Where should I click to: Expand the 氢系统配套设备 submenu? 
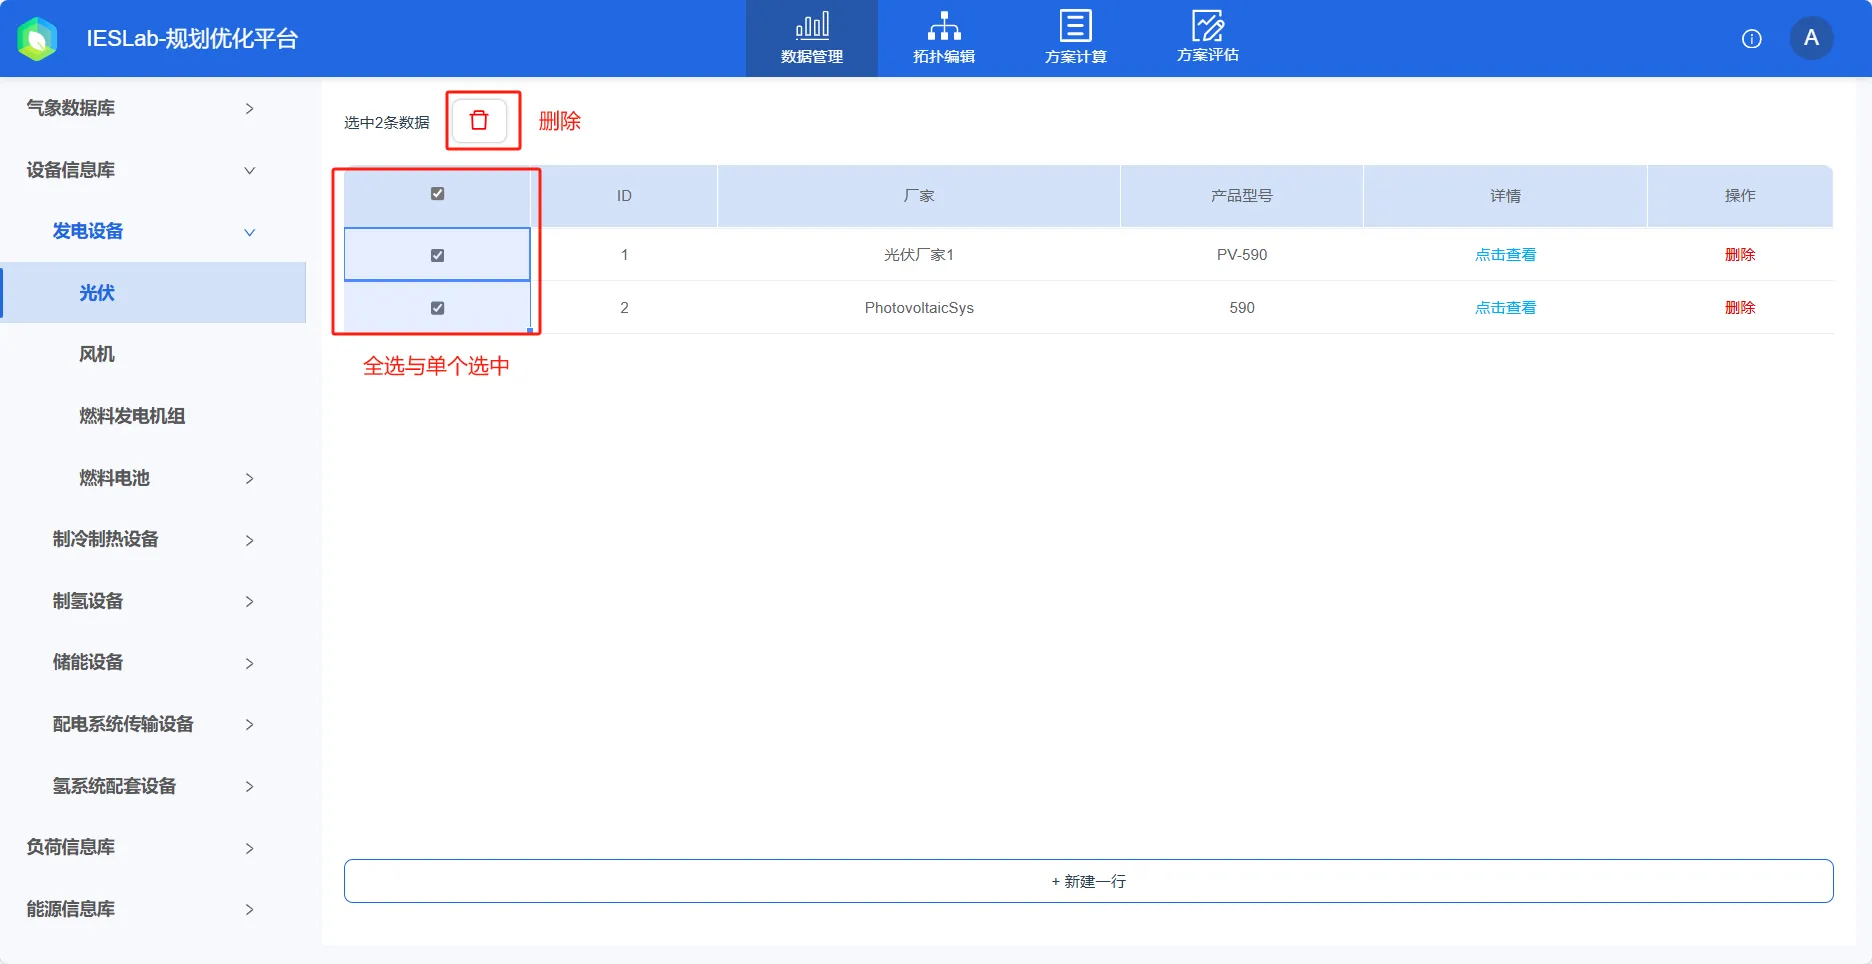153,786
